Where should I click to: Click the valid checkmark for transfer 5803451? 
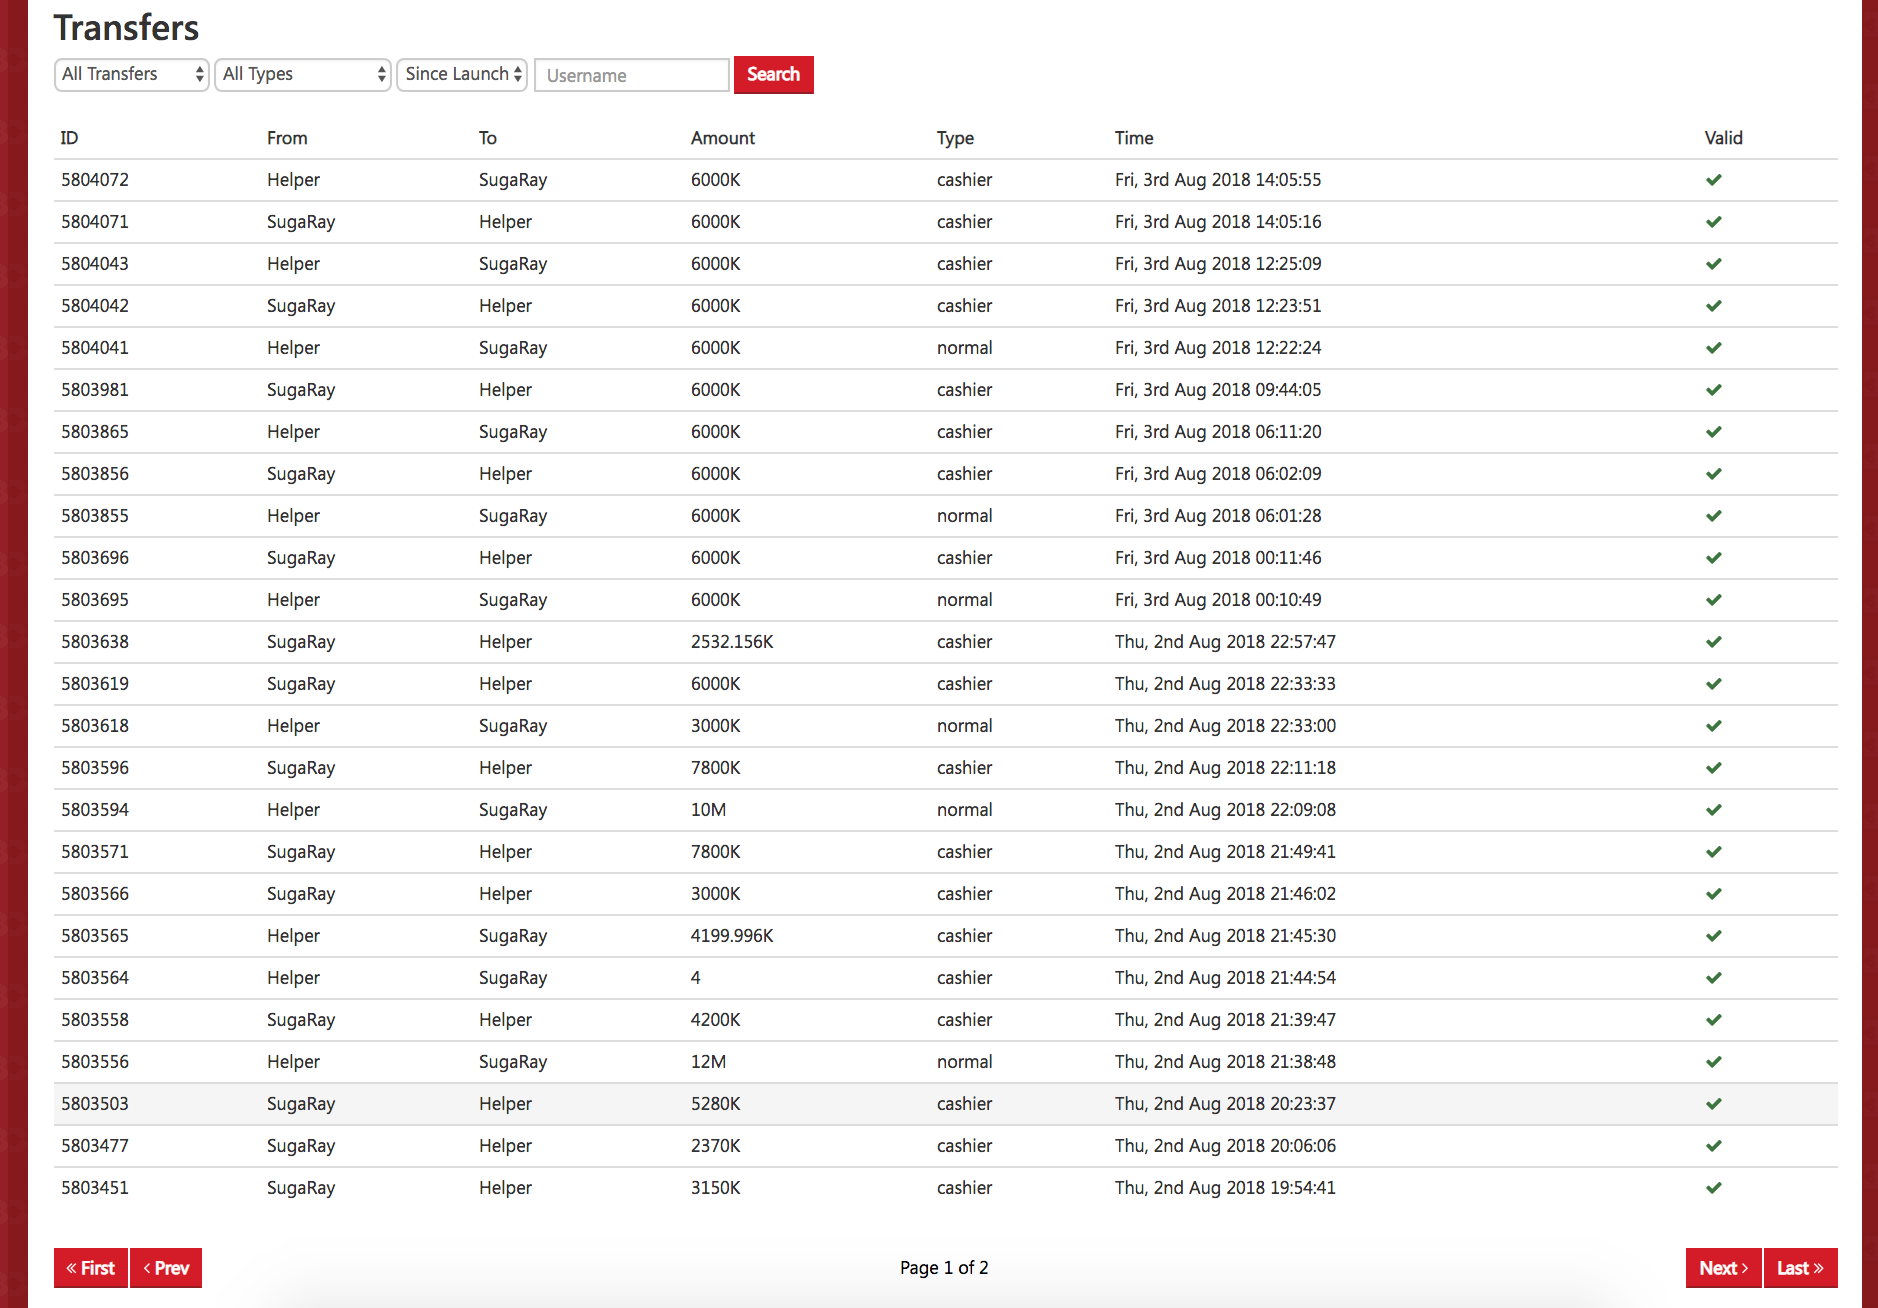pyautogui.click(x=1714, y=1188)
